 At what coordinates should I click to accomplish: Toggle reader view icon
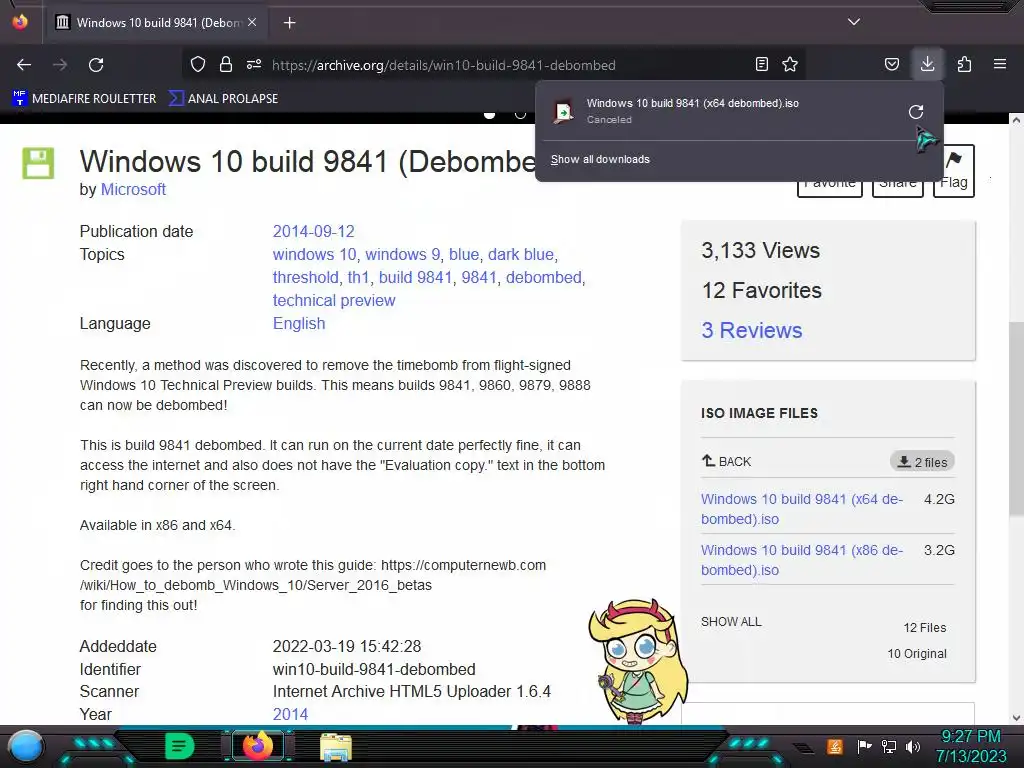761,64
